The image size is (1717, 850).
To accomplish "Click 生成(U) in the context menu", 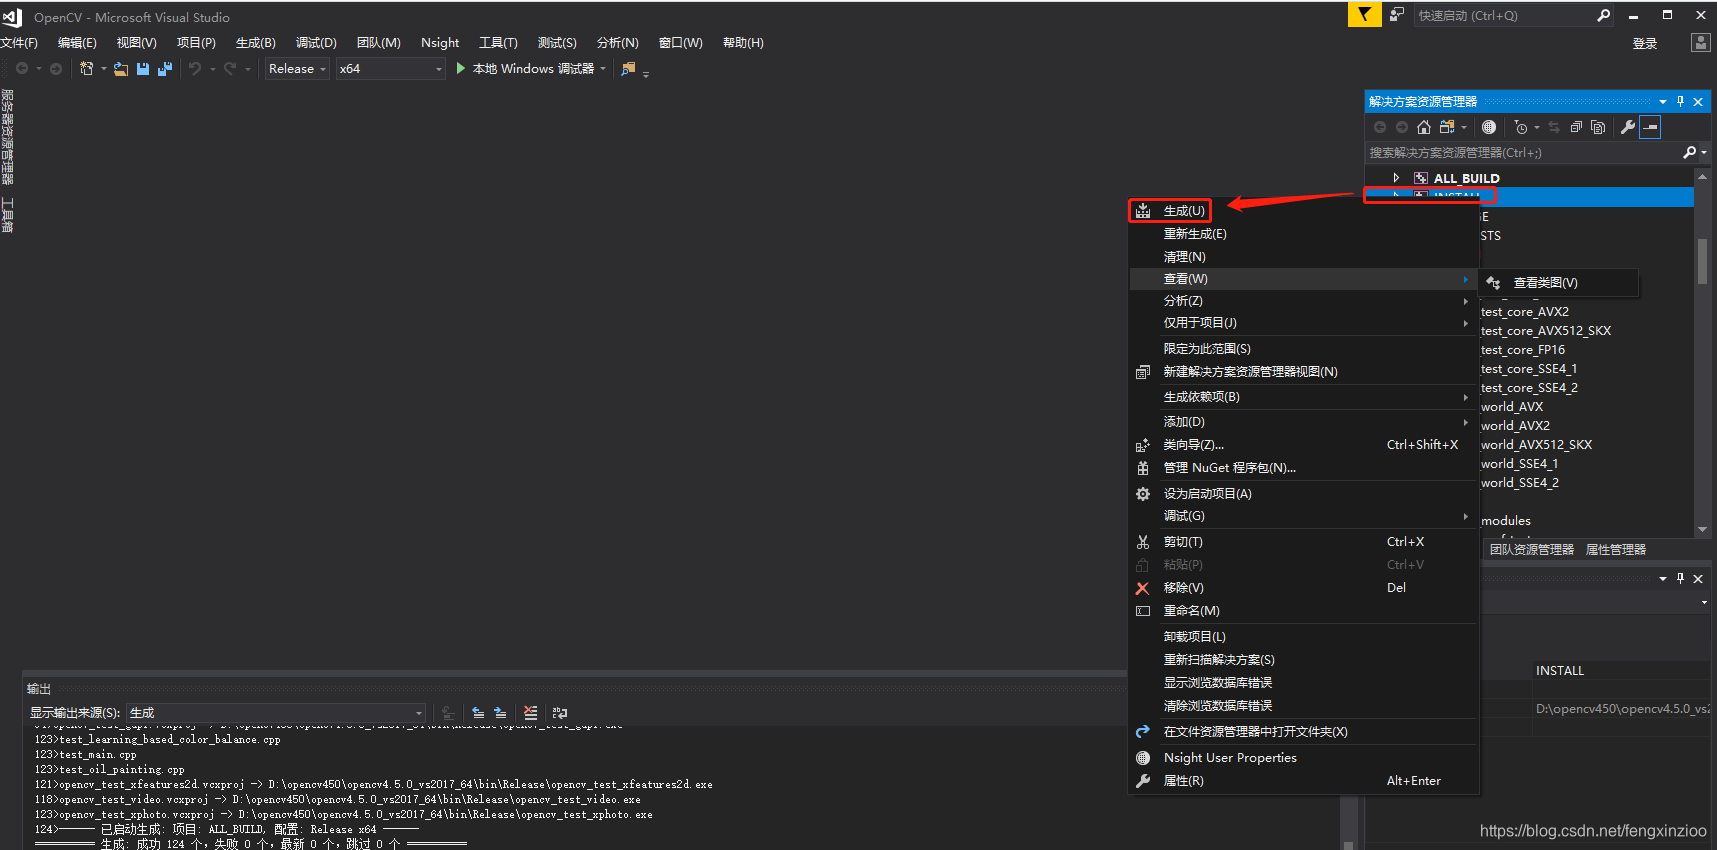I will coord(1303,211).
